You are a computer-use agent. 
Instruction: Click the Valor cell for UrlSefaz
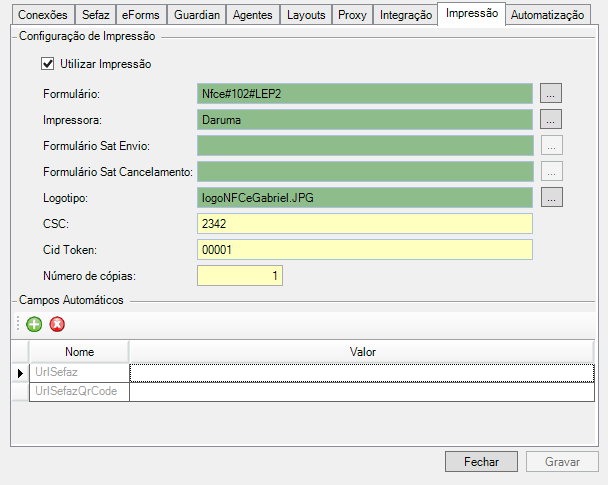pyautogui.click(x=361, y=372)
